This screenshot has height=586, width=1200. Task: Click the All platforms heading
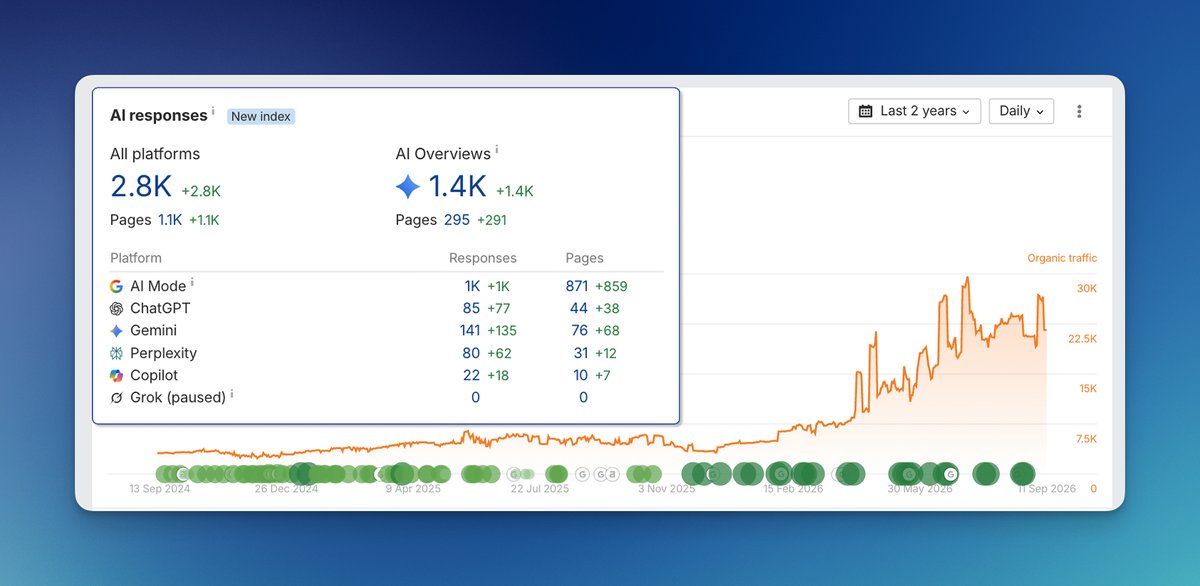pyautogui.click(x=155, y=154)
